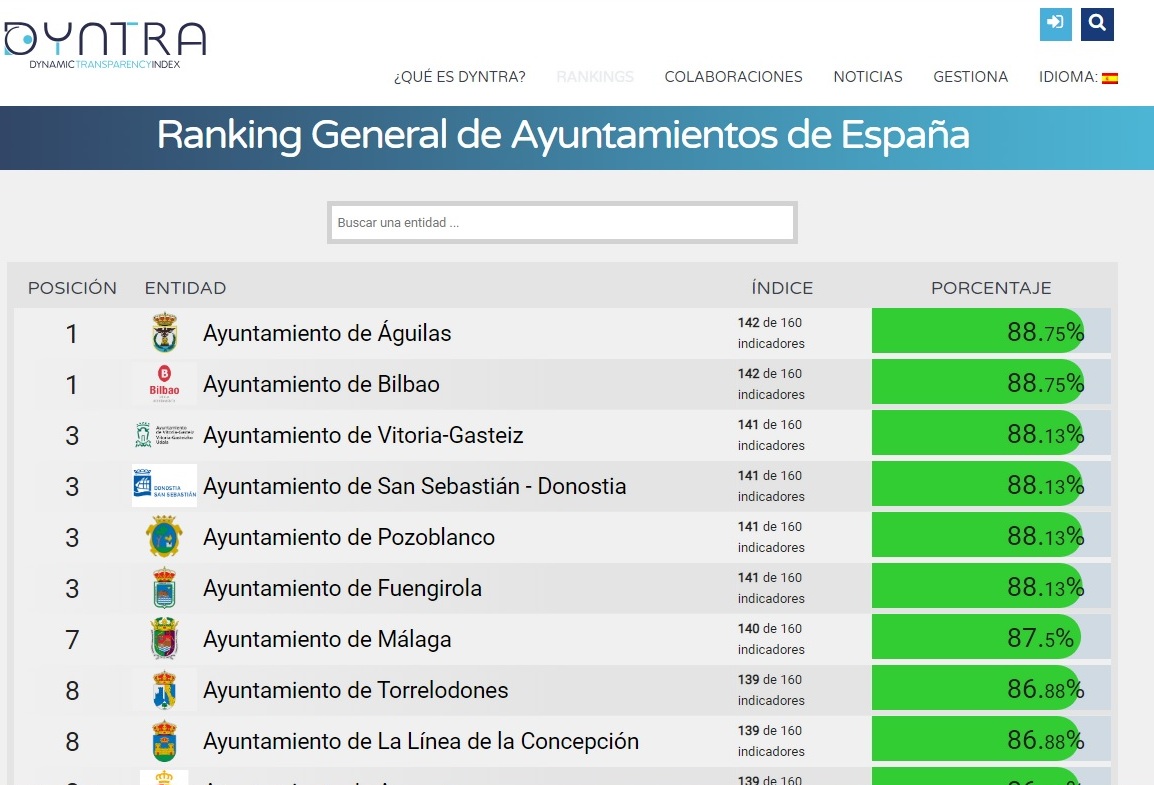This screenshot has width=1154, height=785.
Task: Open the GESTIONA dropdown menu
Action: point(970,76)
